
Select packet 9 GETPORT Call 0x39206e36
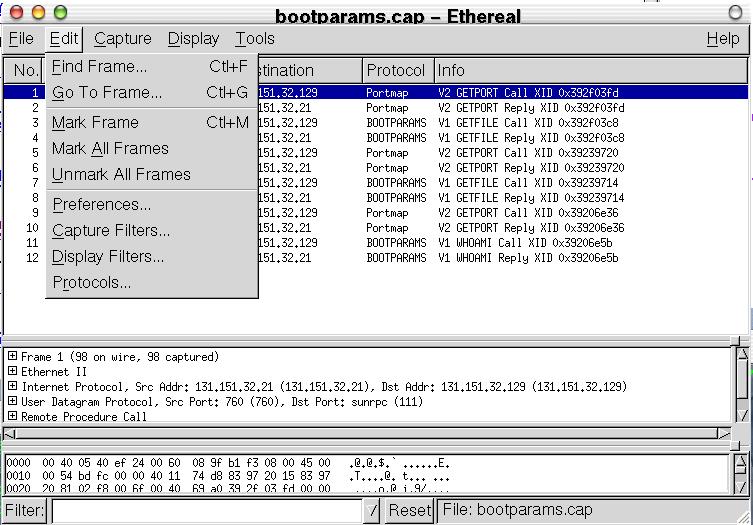coord(376,212)
